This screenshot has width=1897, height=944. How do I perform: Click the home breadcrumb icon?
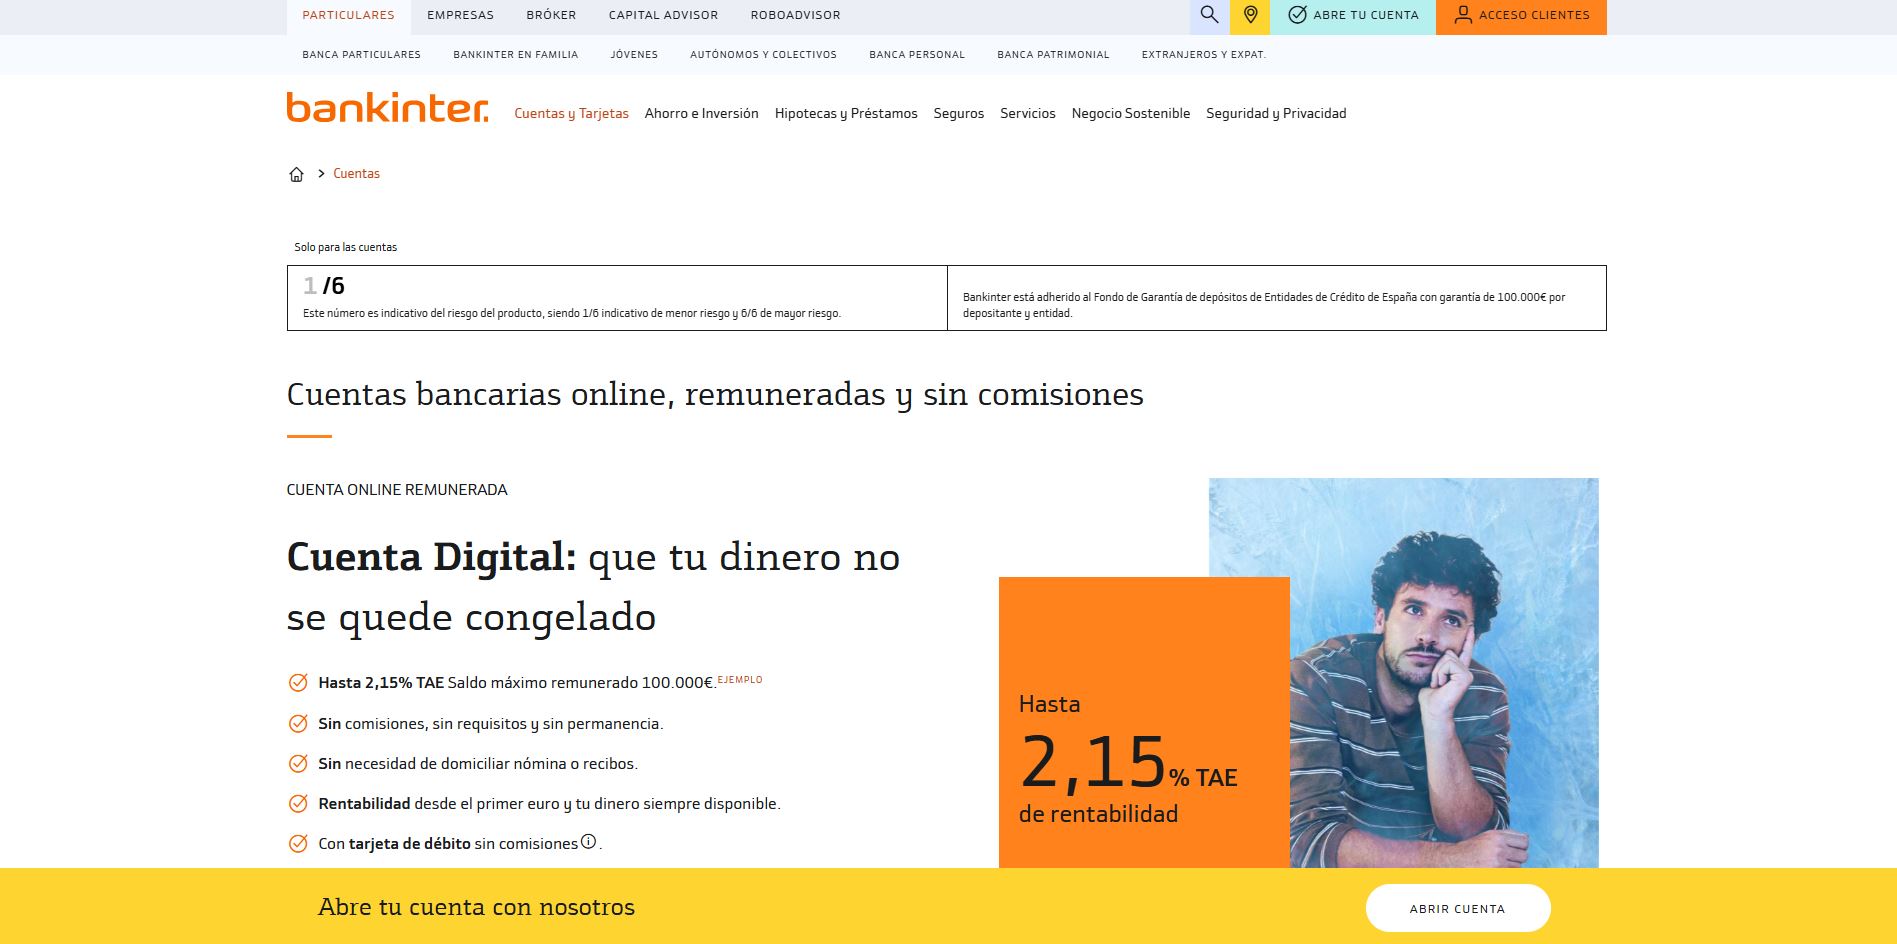296,174
